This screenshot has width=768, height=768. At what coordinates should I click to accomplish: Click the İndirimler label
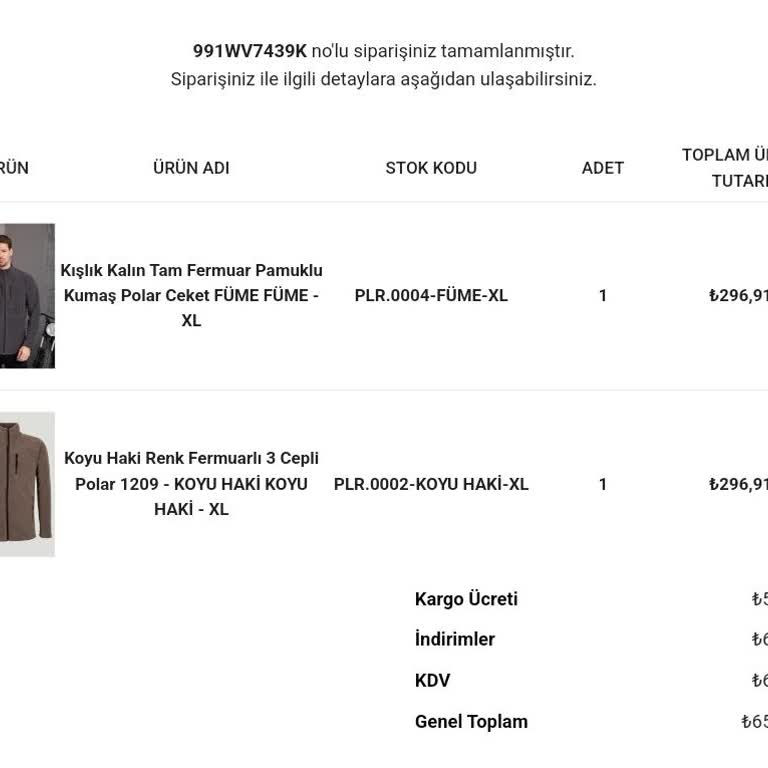click(x=455, y=640)
